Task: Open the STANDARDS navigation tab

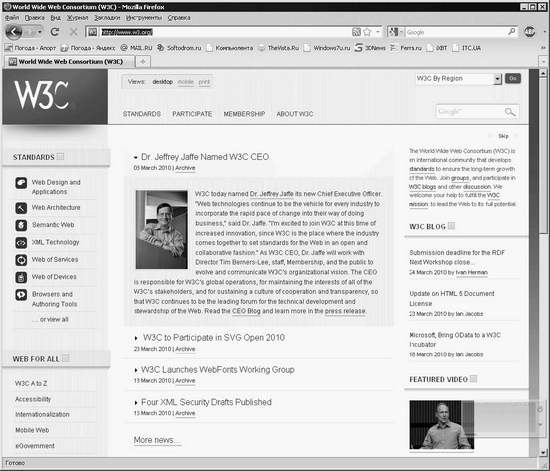Action: pyautogui.click(x=142, y=114)
